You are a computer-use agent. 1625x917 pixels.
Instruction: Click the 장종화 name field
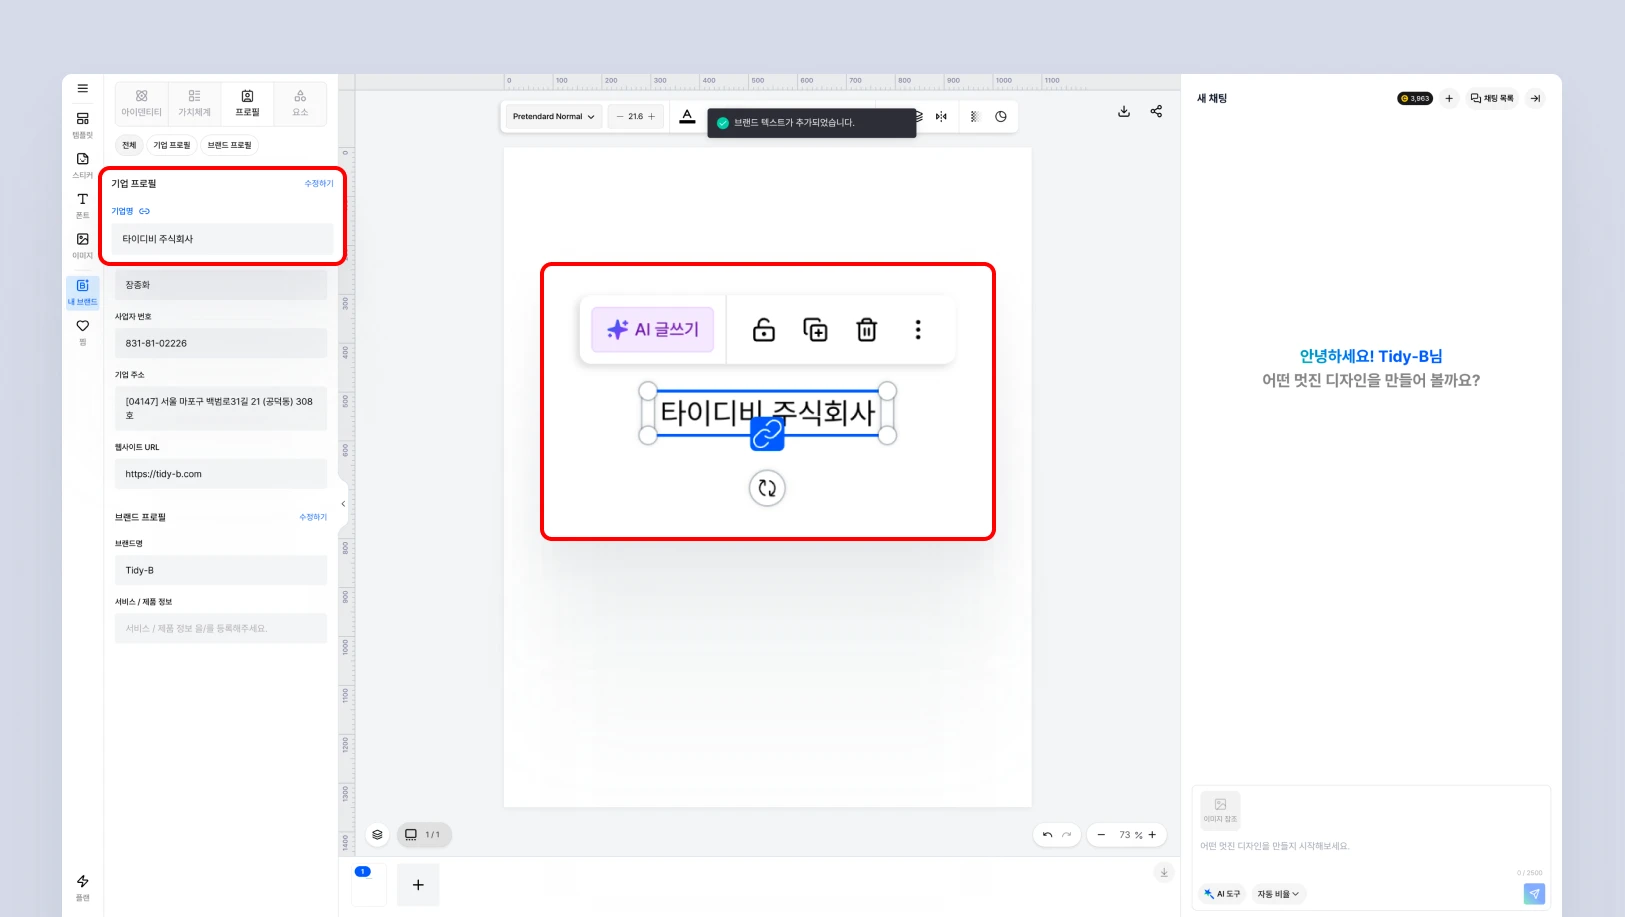221,285
